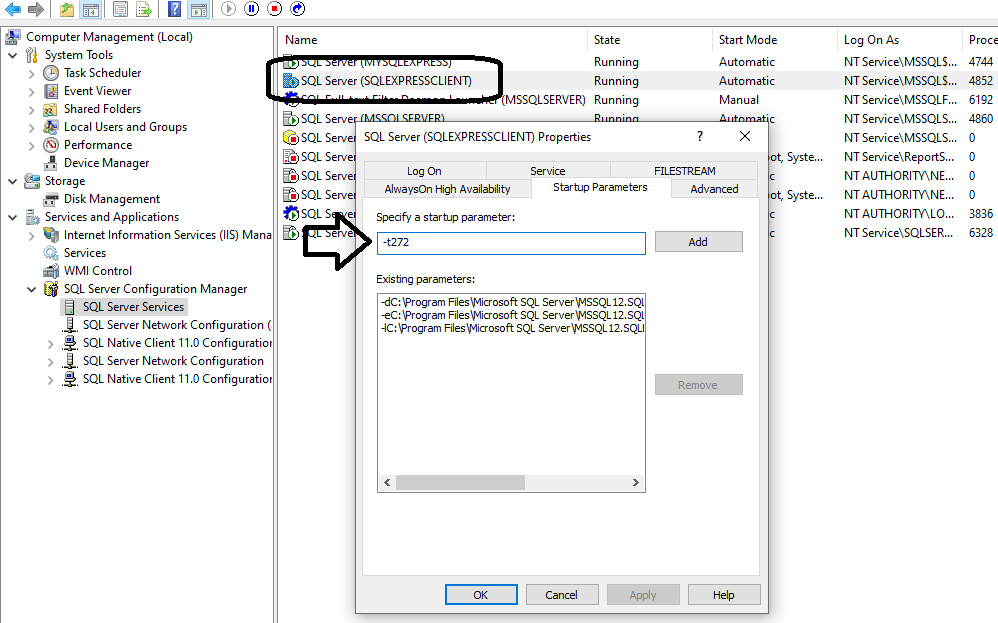This screenshot has width=998, height=623.
Task: Select WMI Control in the tree
Action: pos(97,271)
